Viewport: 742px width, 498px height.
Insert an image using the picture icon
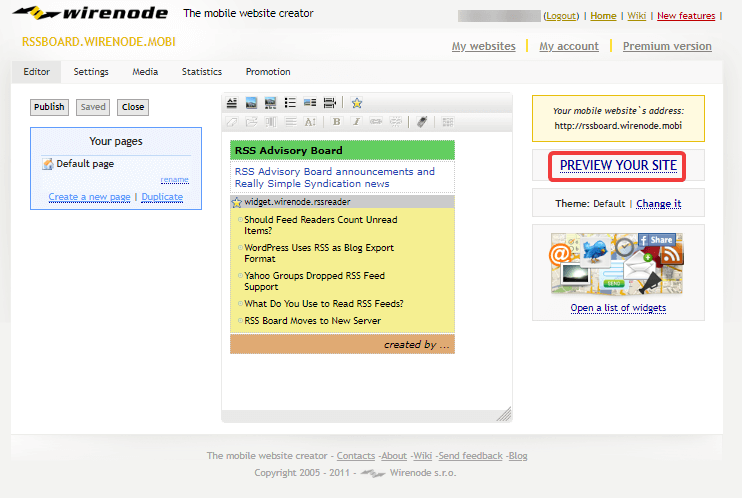pyautogui.click(x=251, y=103)
